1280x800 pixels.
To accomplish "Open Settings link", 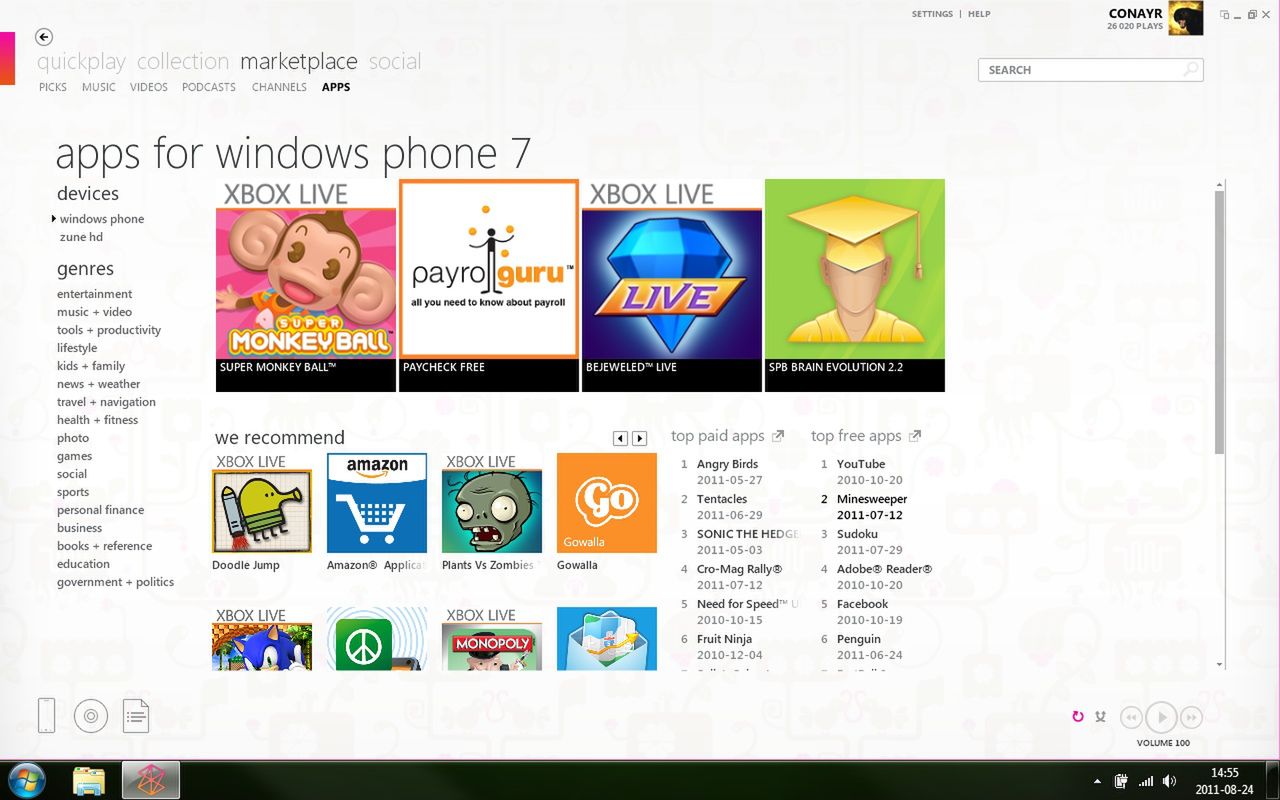I will click(932, 14).
